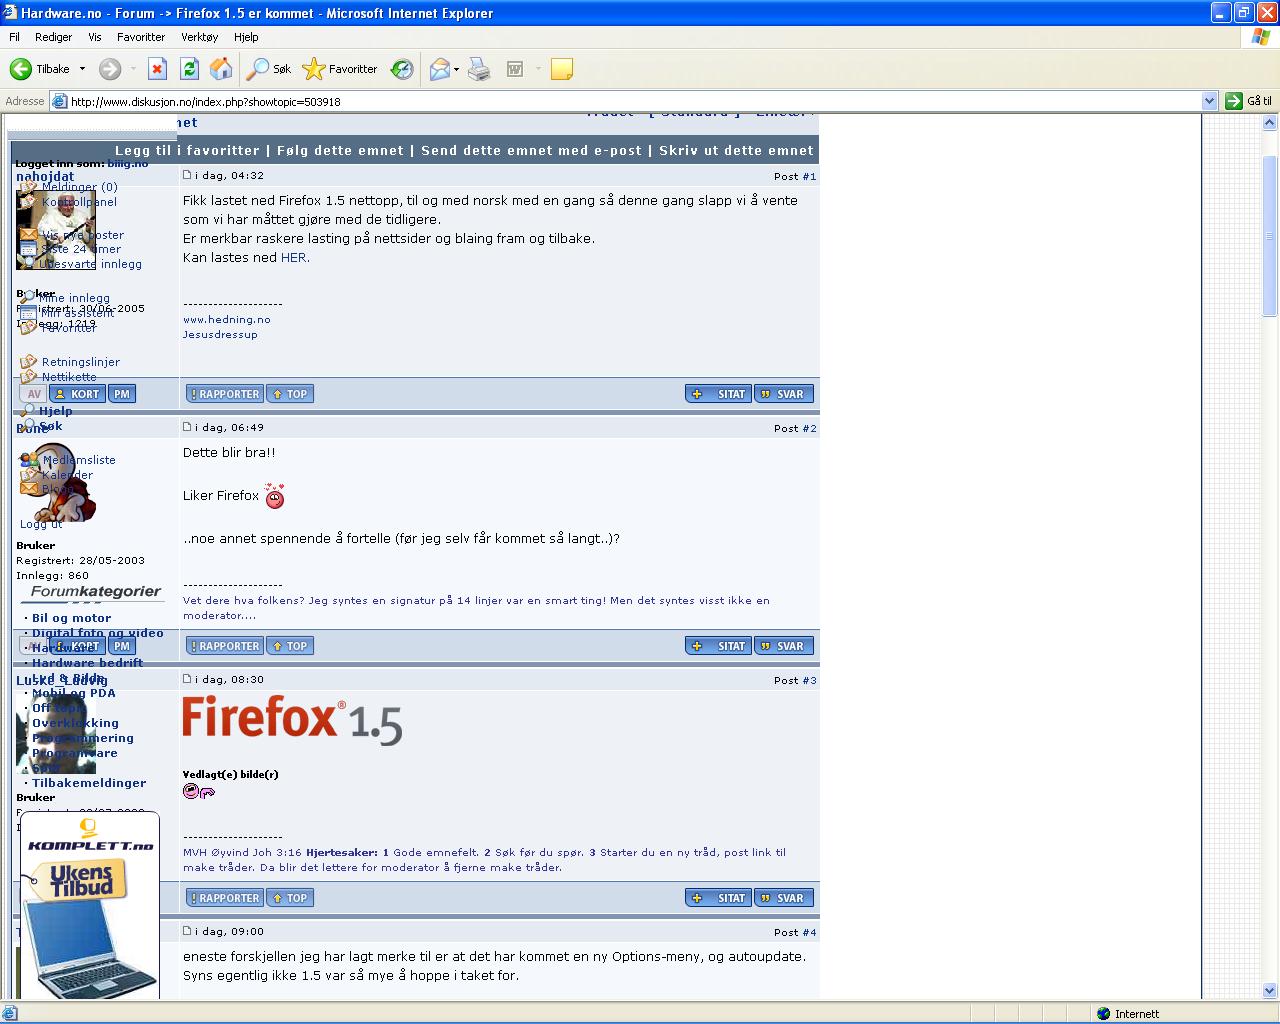Screen dimensions: 1280x1024
Task: Open the Verktøy menu
Action: pos(199,37)
